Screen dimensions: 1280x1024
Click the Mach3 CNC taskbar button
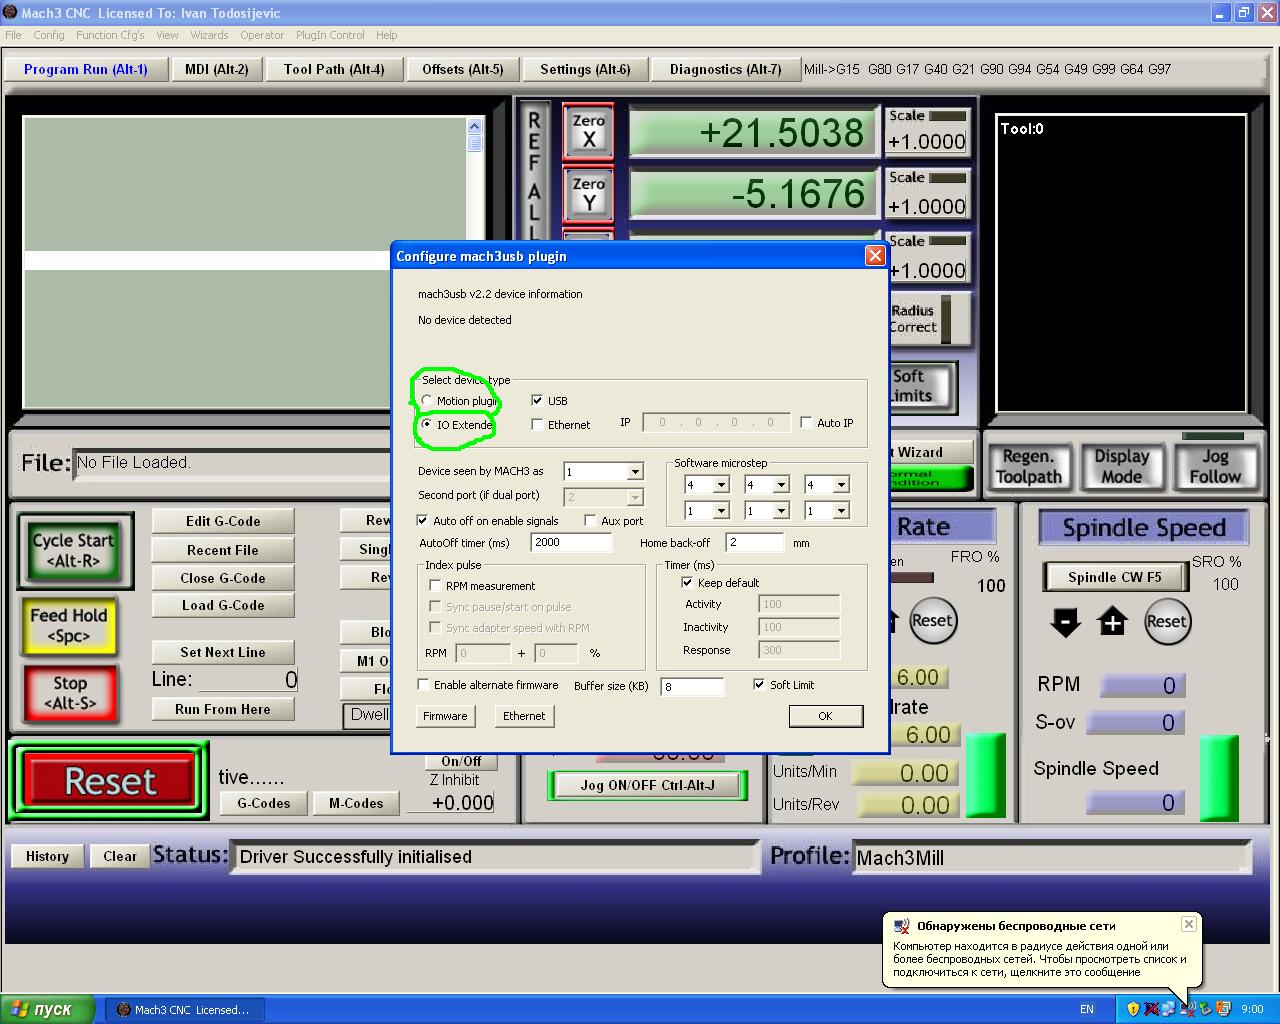184,1010
